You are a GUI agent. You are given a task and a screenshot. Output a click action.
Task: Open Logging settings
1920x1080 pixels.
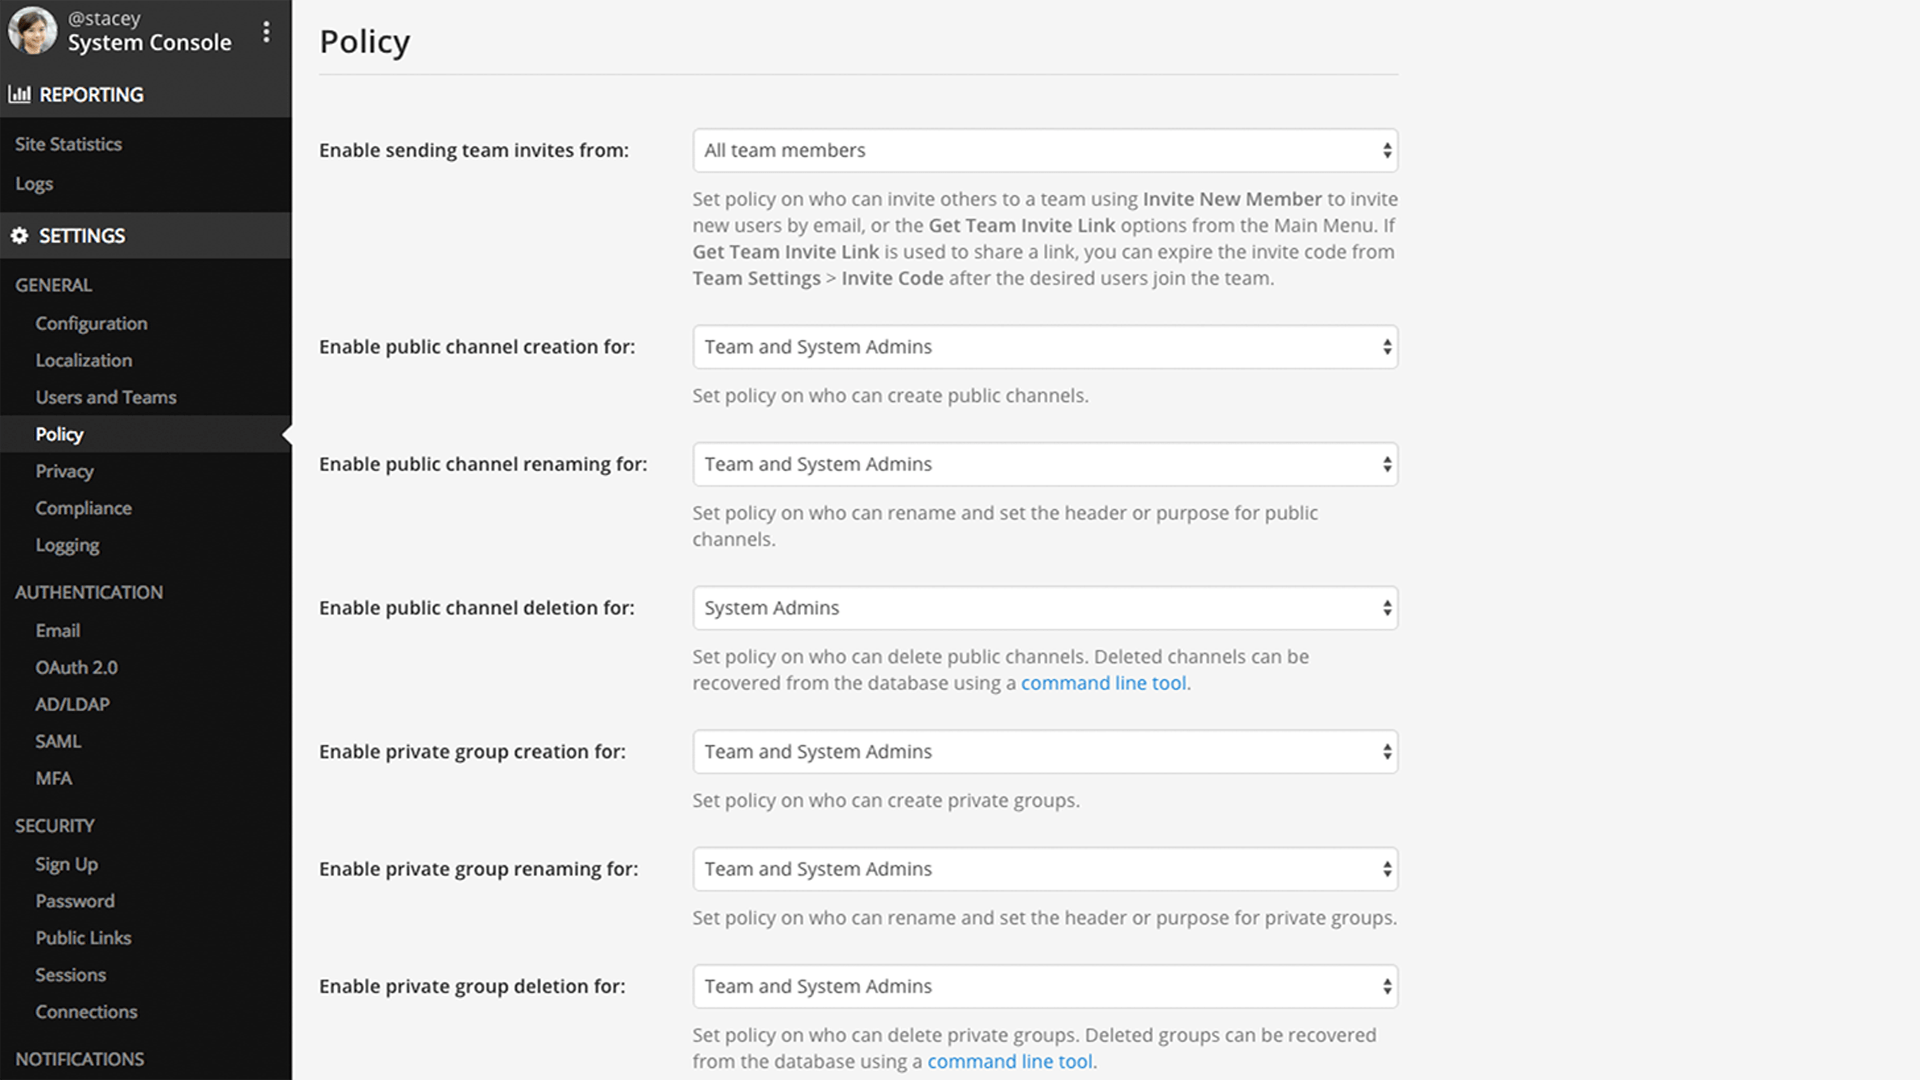click(67, 545)
